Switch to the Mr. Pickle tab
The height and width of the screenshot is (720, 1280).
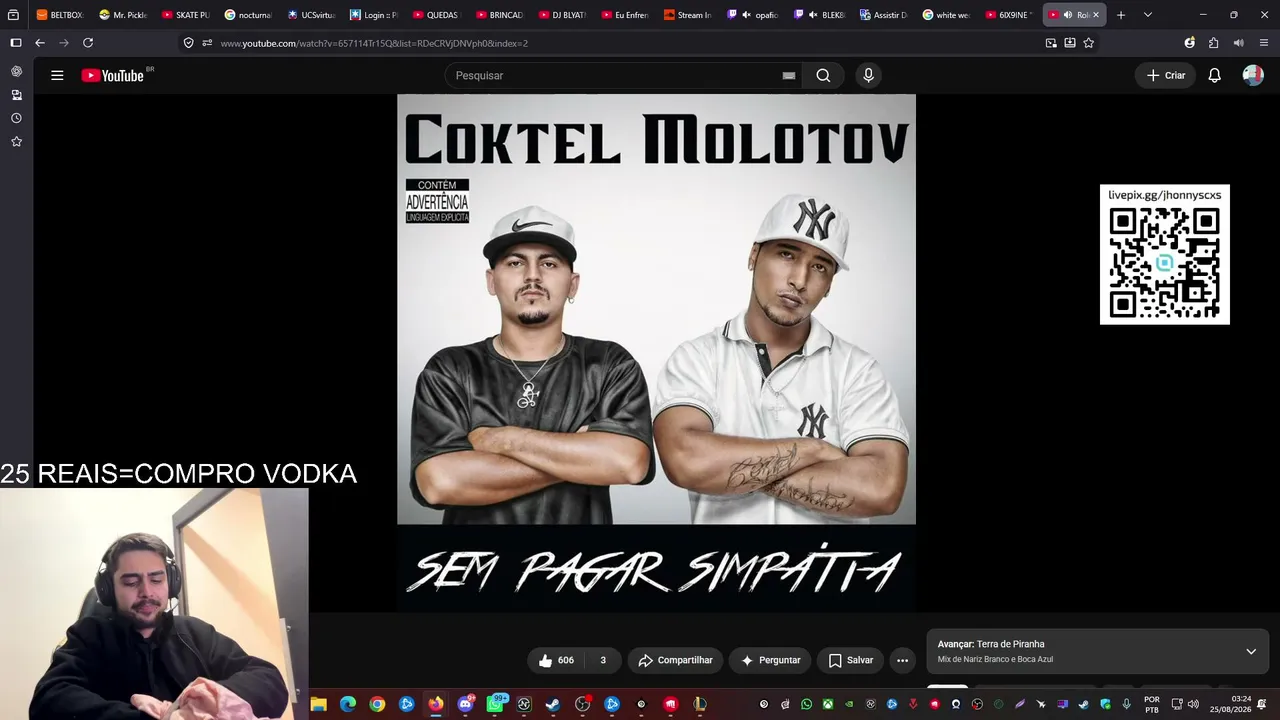(x=123, y=15)
